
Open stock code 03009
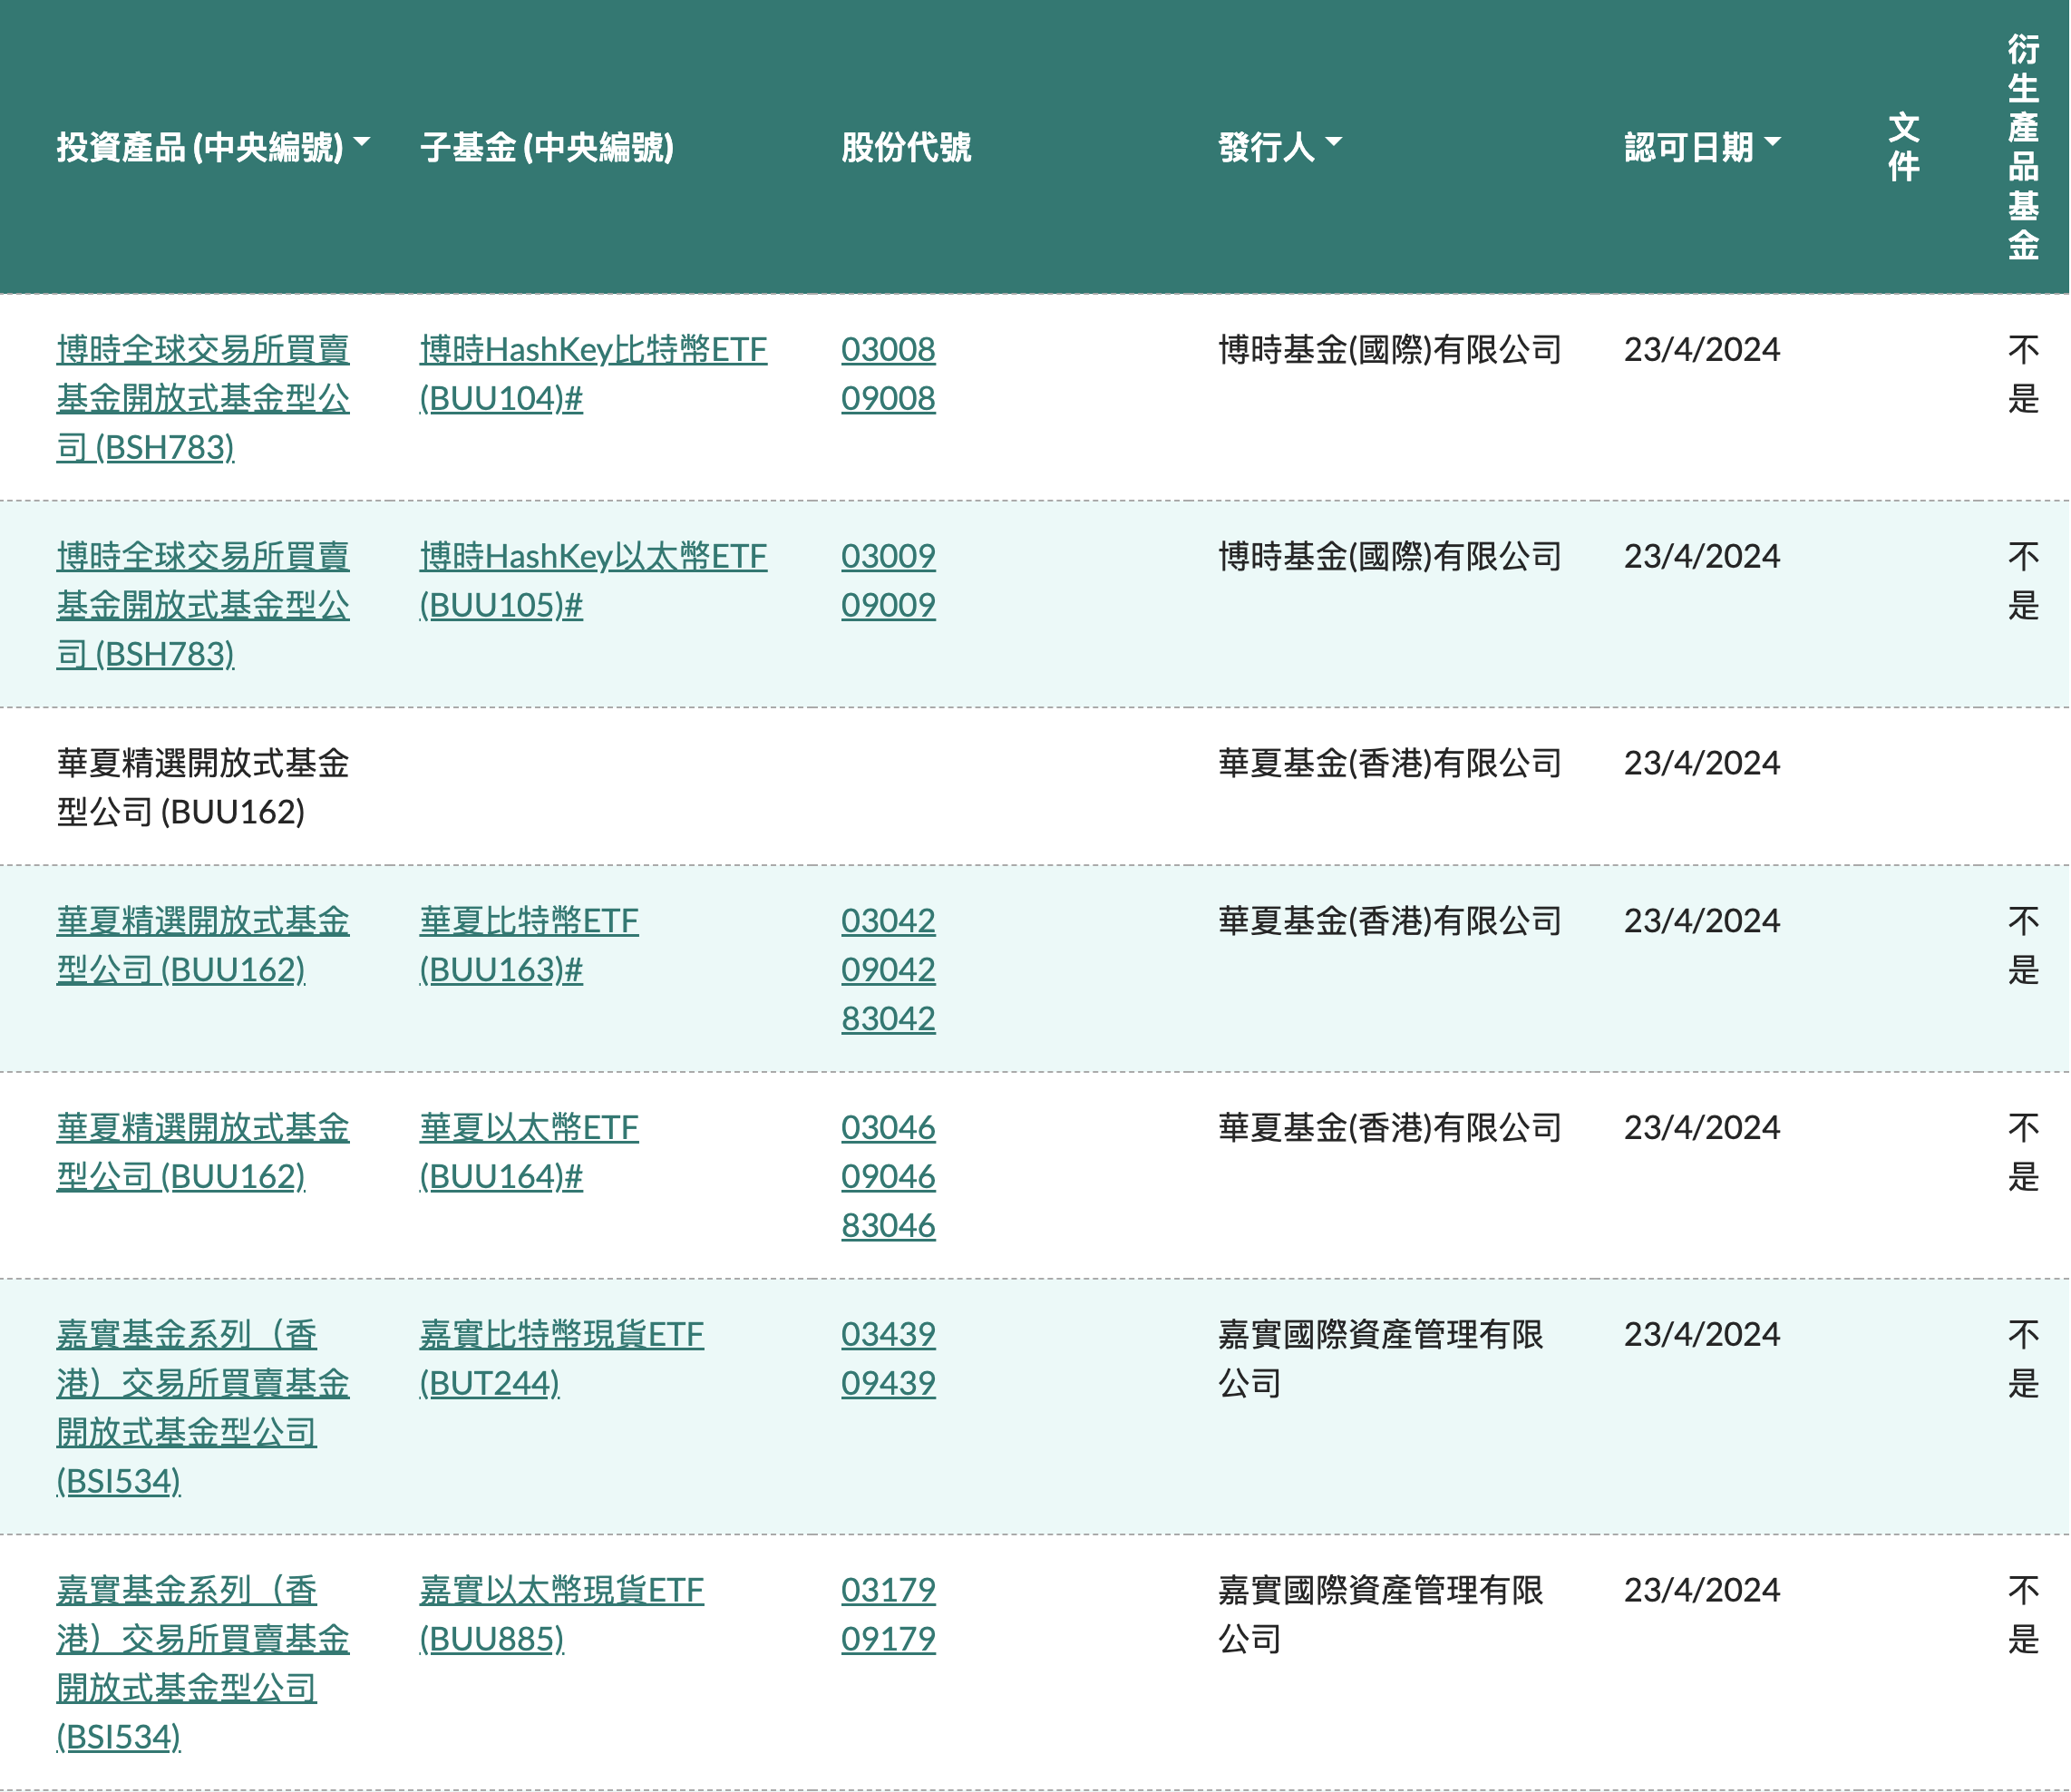888,557
